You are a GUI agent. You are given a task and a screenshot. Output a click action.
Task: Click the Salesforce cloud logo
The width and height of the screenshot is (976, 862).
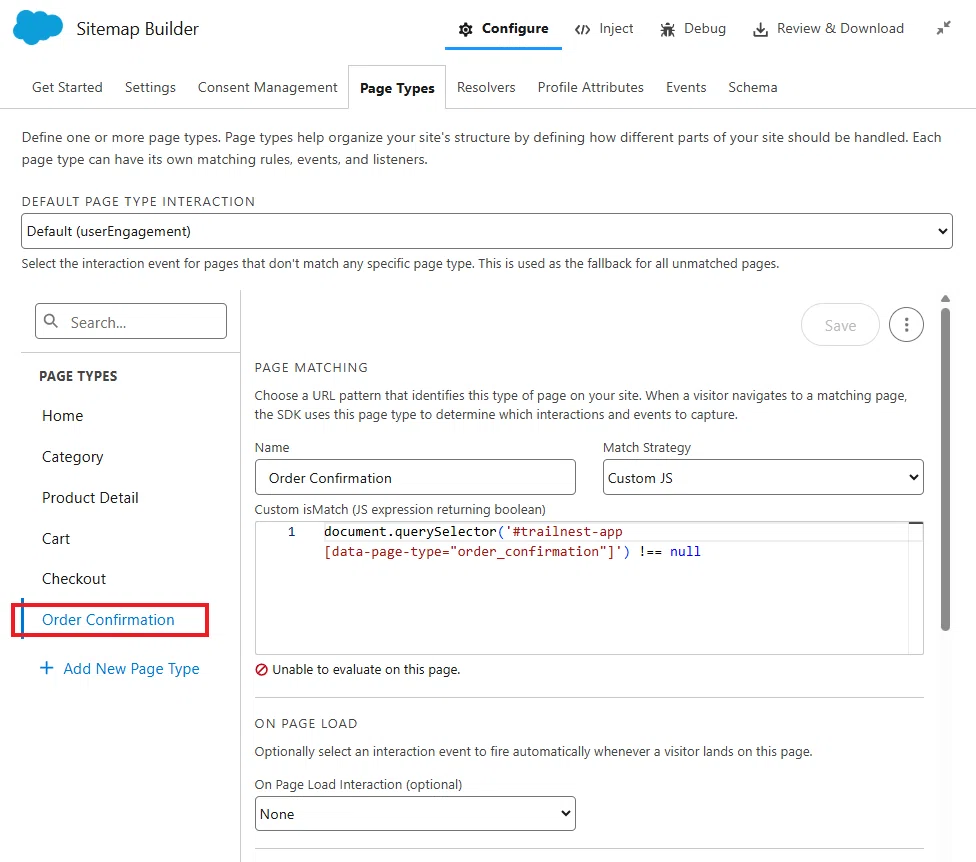tap(37, 28)
